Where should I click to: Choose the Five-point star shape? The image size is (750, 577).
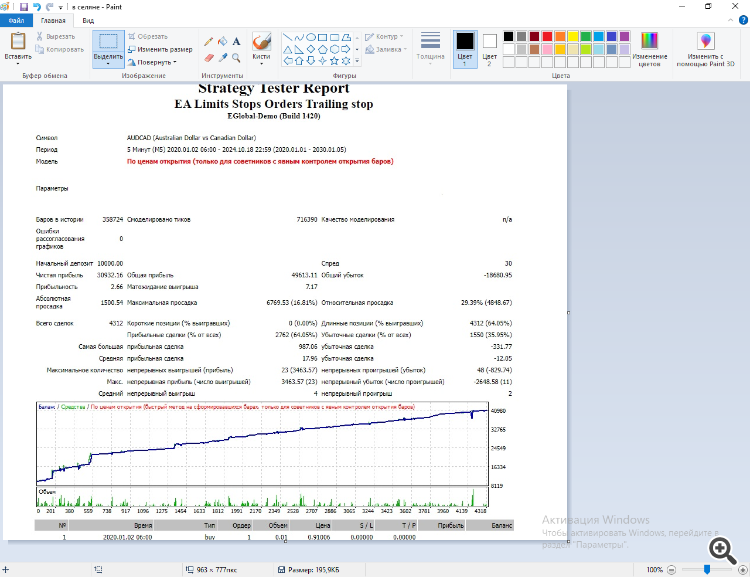[334, 61]
